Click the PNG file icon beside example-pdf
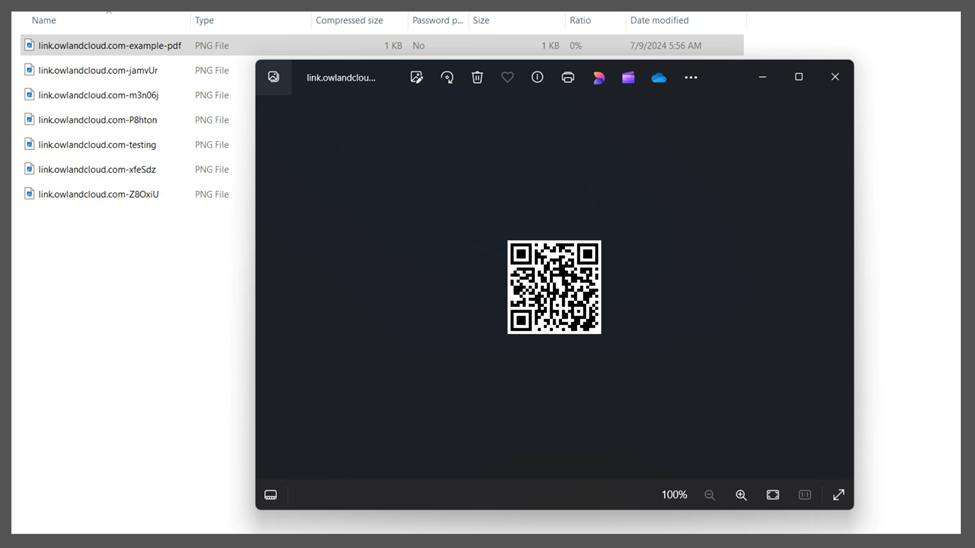975x548 pixels. (29, 45)
